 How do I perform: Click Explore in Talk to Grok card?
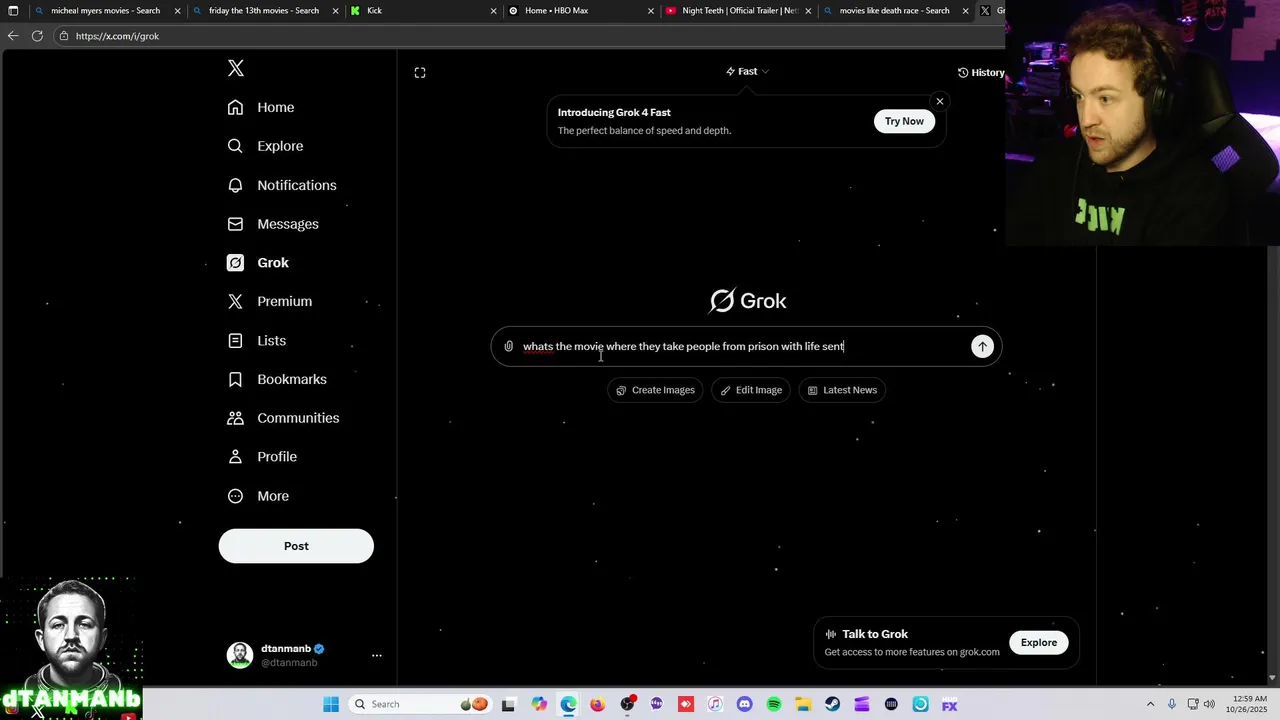[1039, 643]
